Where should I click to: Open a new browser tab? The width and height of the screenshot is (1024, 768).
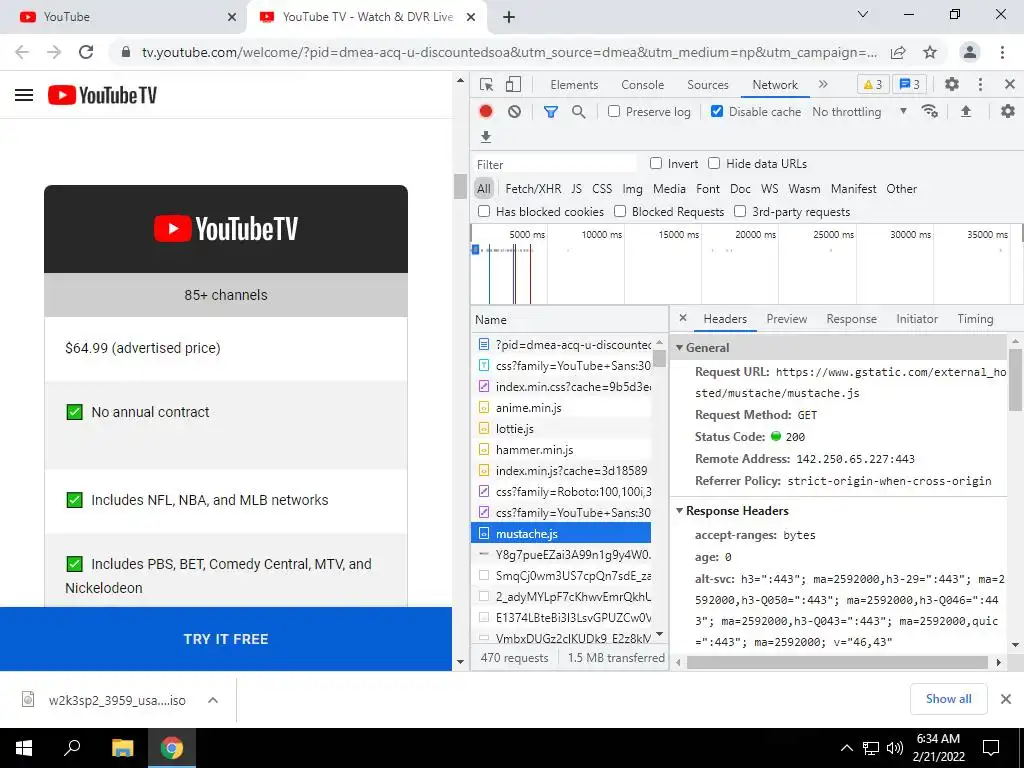(x=509, y=17)
